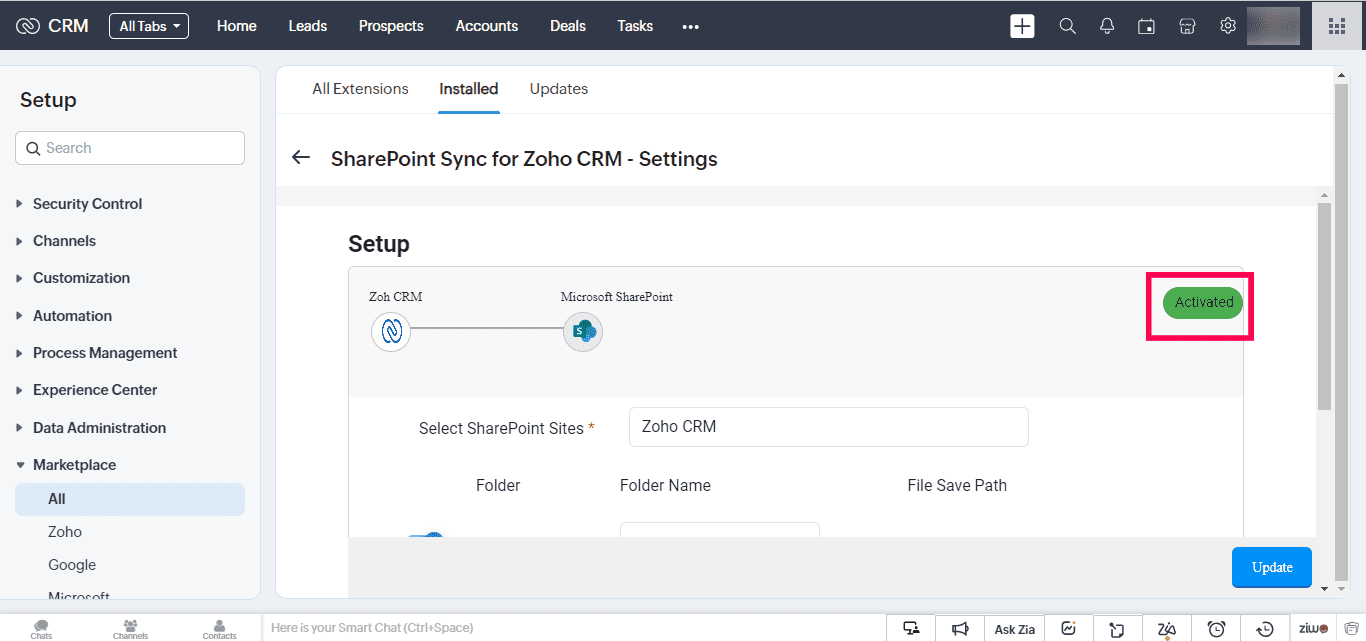Switch to the Installed tab
Screen dimensions: 1366x641
469,89
